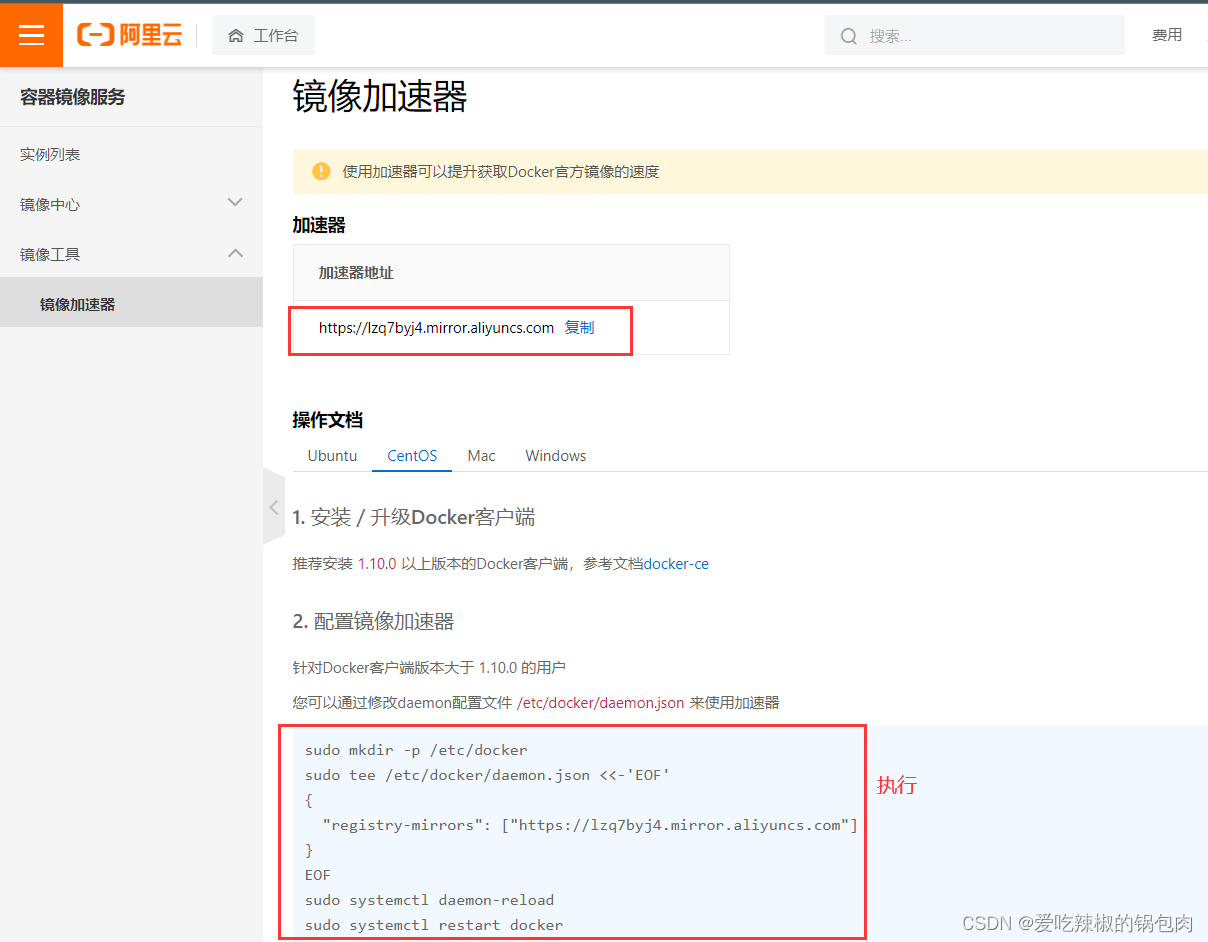
Task: Expand the 镜像中心 menu chevron
Action: click(235, 202)
